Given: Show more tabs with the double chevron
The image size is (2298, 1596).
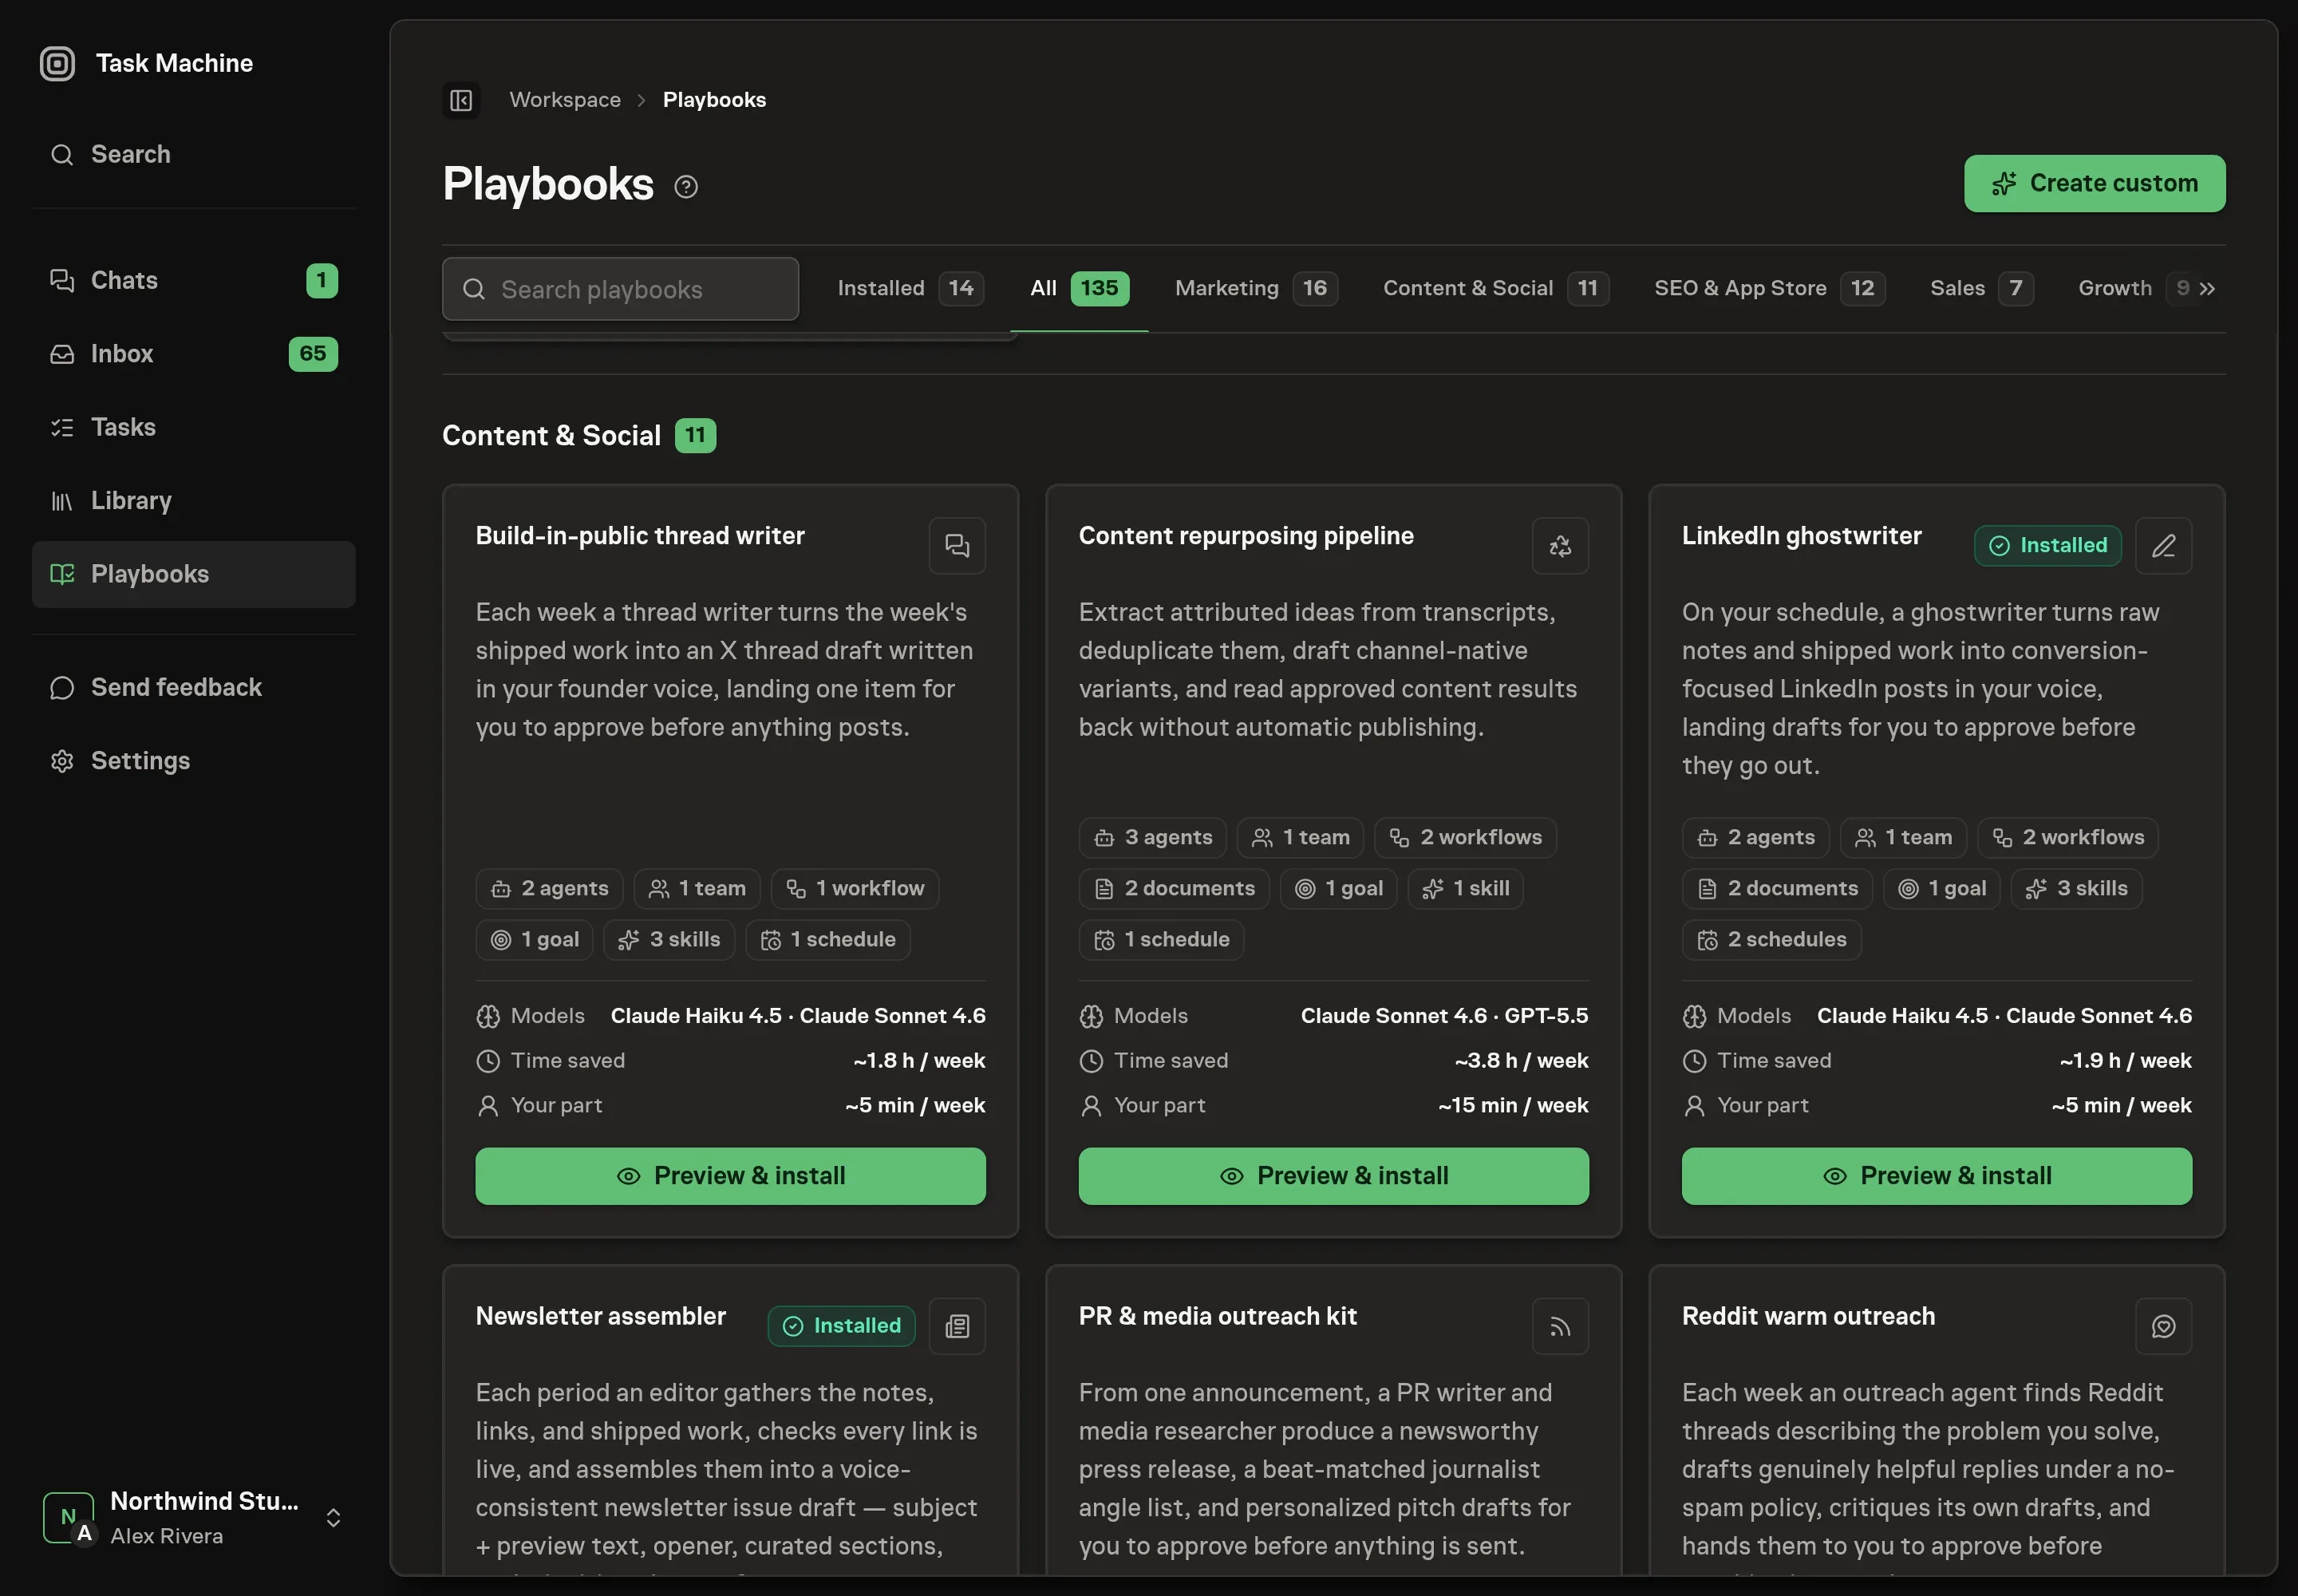Looking at the screenshot, I should (2207, 289).
